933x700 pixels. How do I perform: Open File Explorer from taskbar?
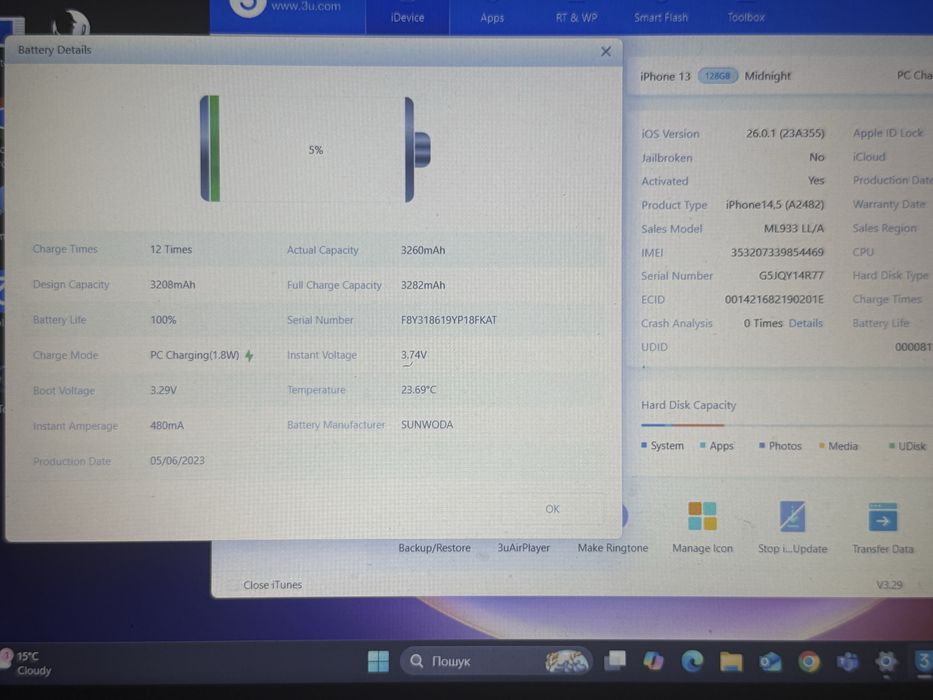click(731, 661)
